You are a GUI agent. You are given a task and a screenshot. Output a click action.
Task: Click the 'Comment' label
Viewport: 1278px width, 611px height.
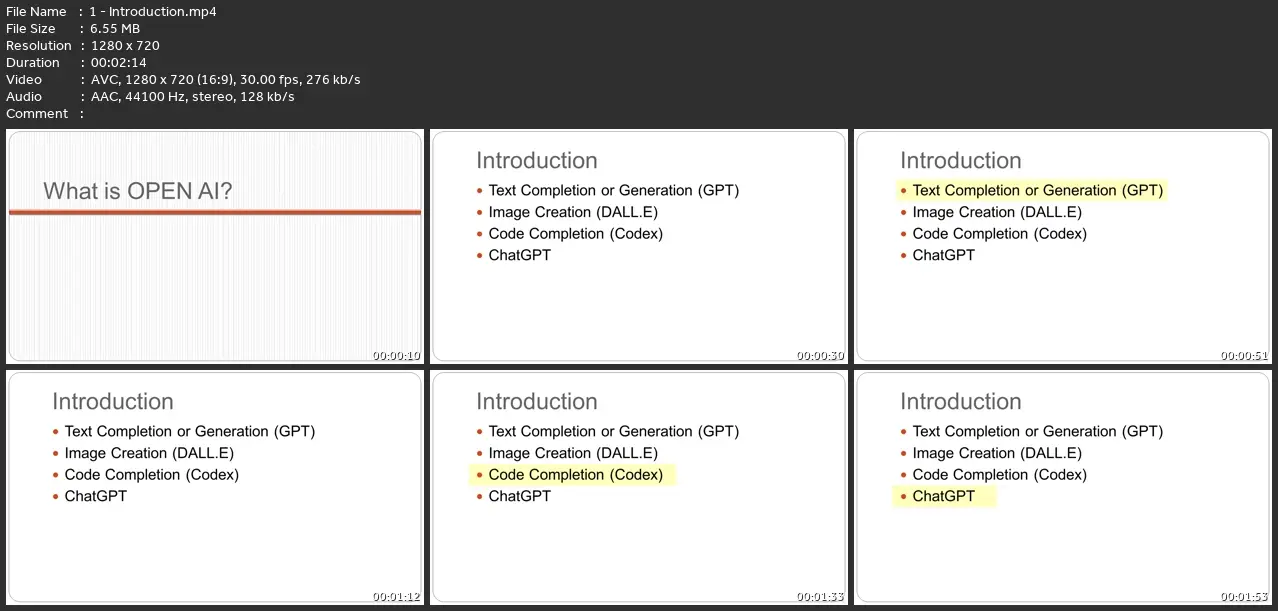click(37, 114)
